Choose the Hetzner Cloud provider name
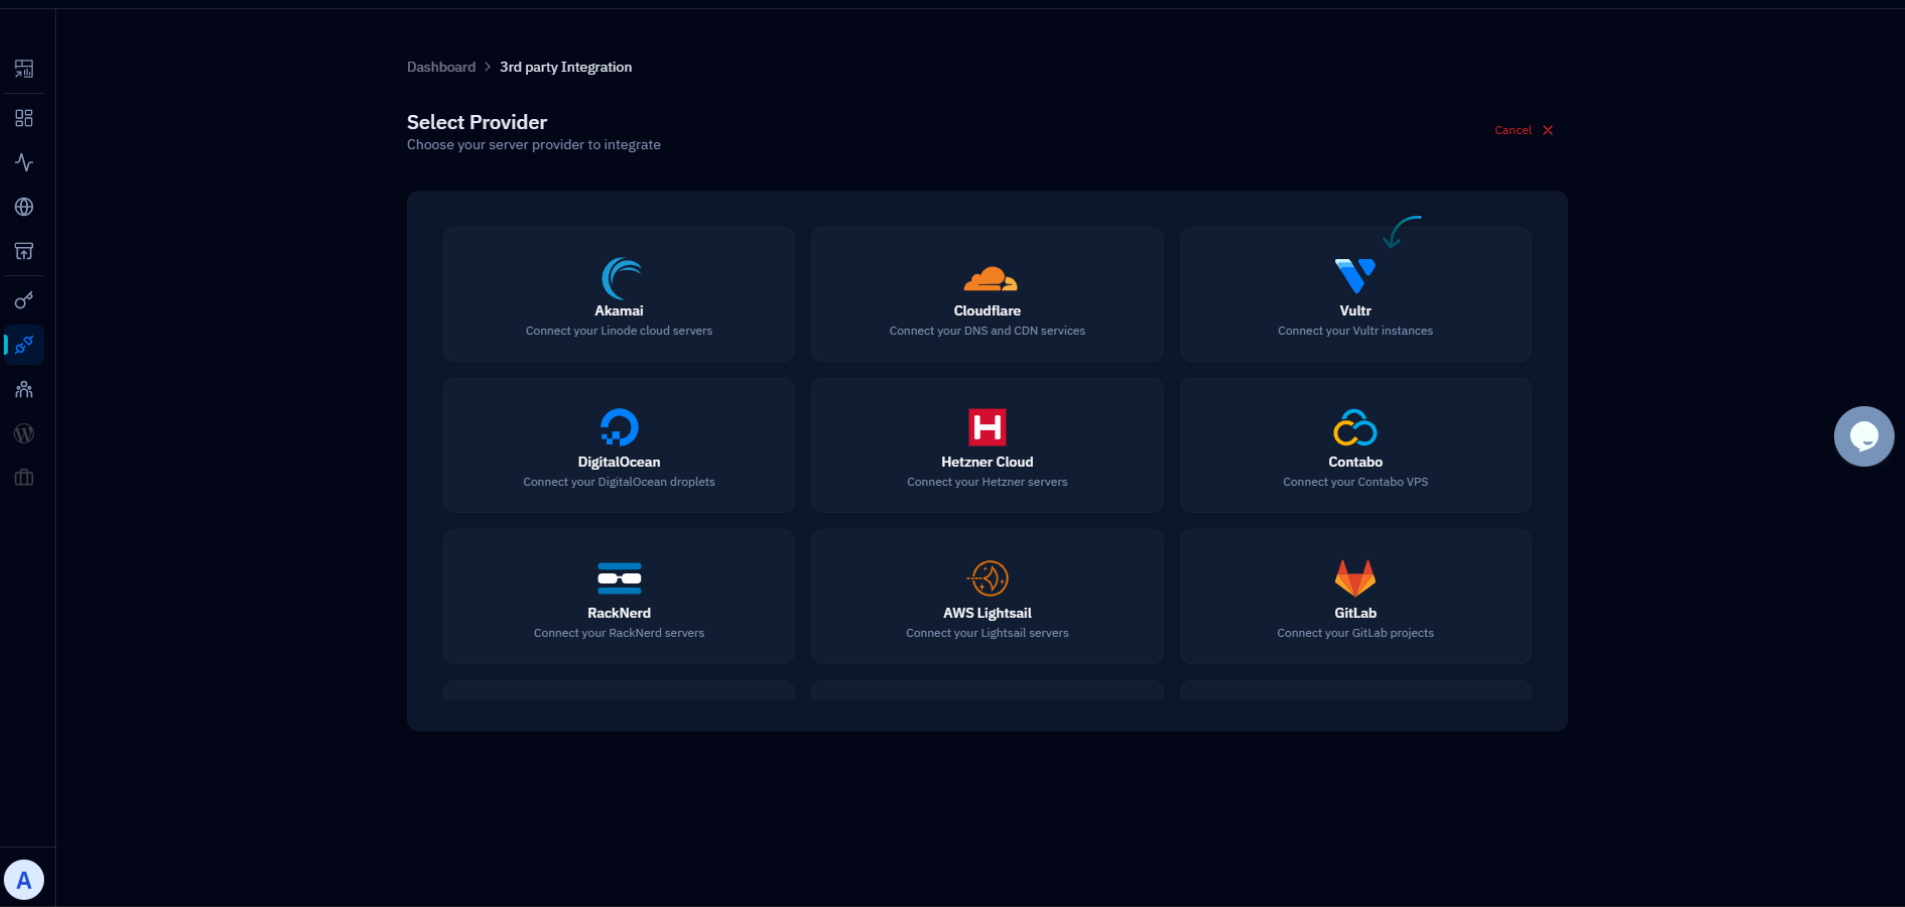This screenshot has height=907, width=1905. (x=987, y=462)
